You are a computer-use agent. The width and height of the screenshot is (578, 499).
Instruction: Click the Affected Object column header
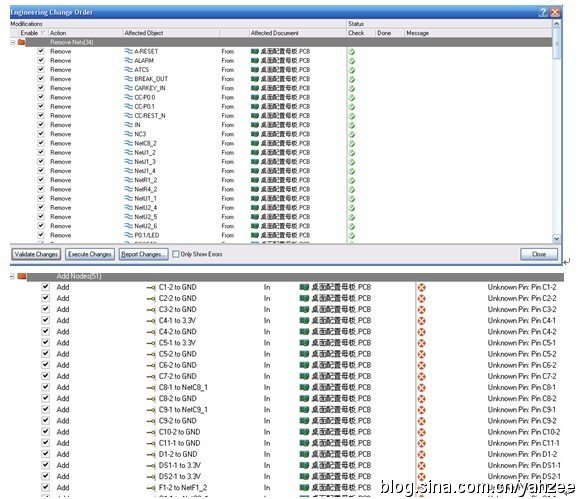(x=144, y=33)
